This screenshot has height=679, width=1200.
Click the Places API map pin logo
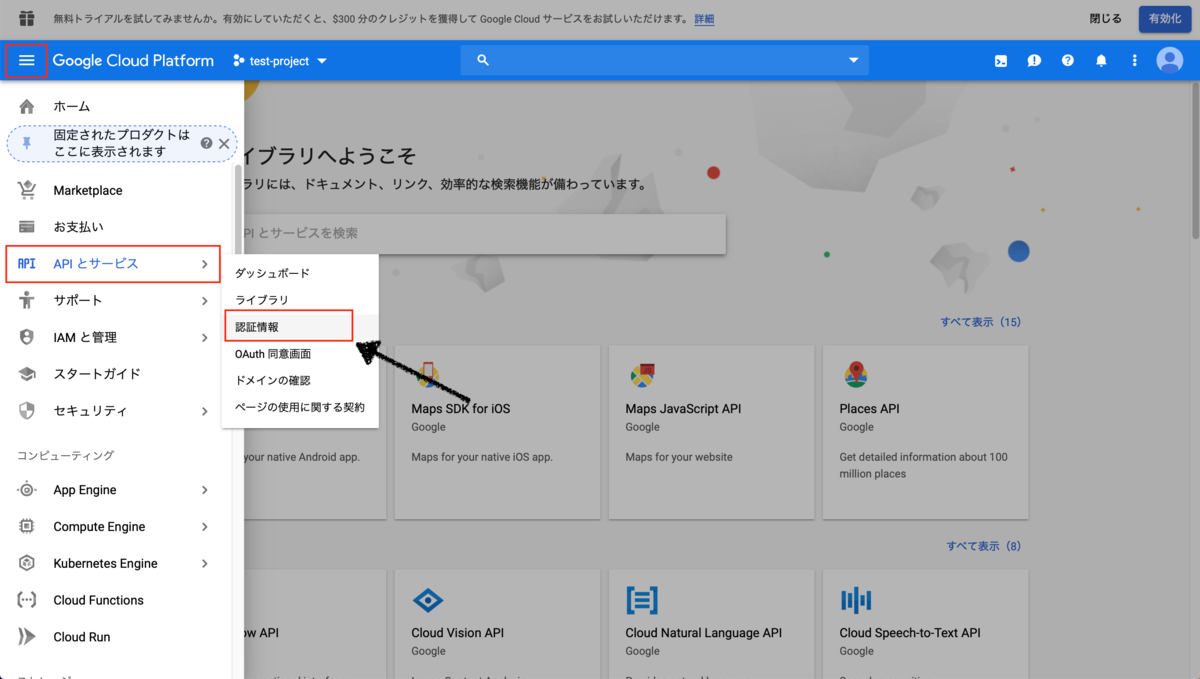855,375
